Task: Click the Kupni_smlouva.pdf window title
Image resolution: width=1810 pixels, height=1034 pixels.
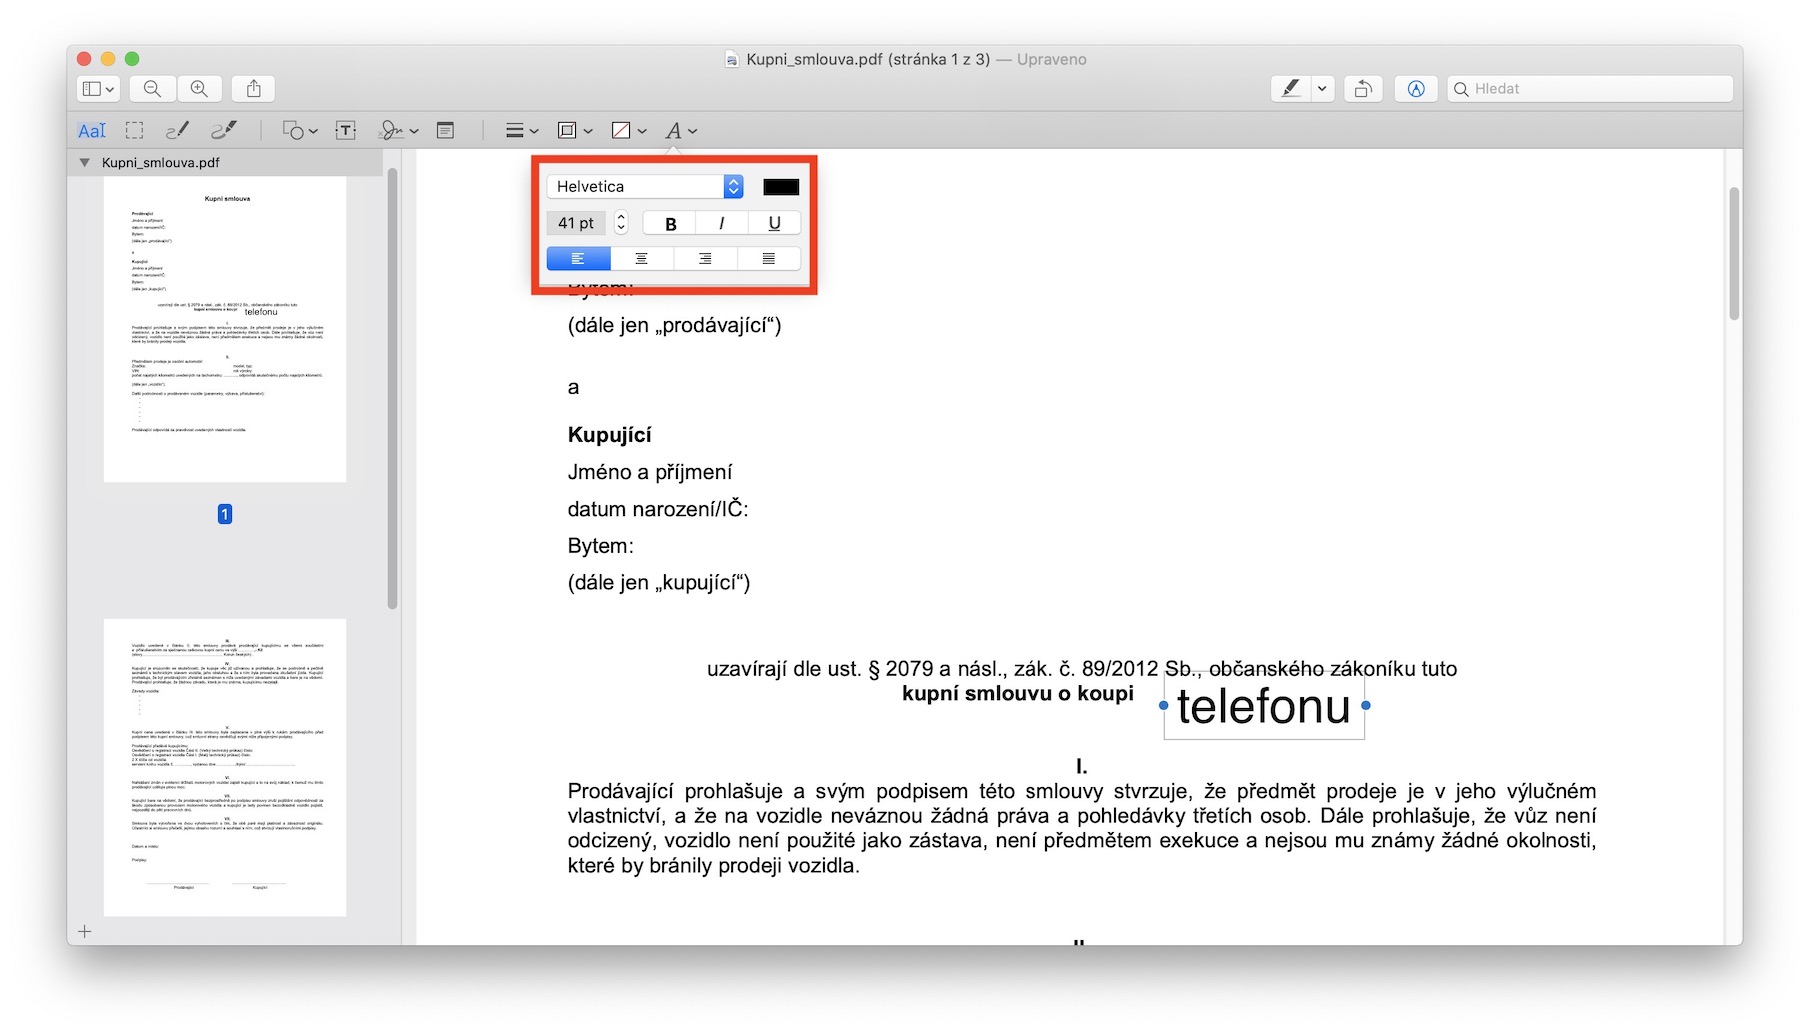Action: (868, 60)
